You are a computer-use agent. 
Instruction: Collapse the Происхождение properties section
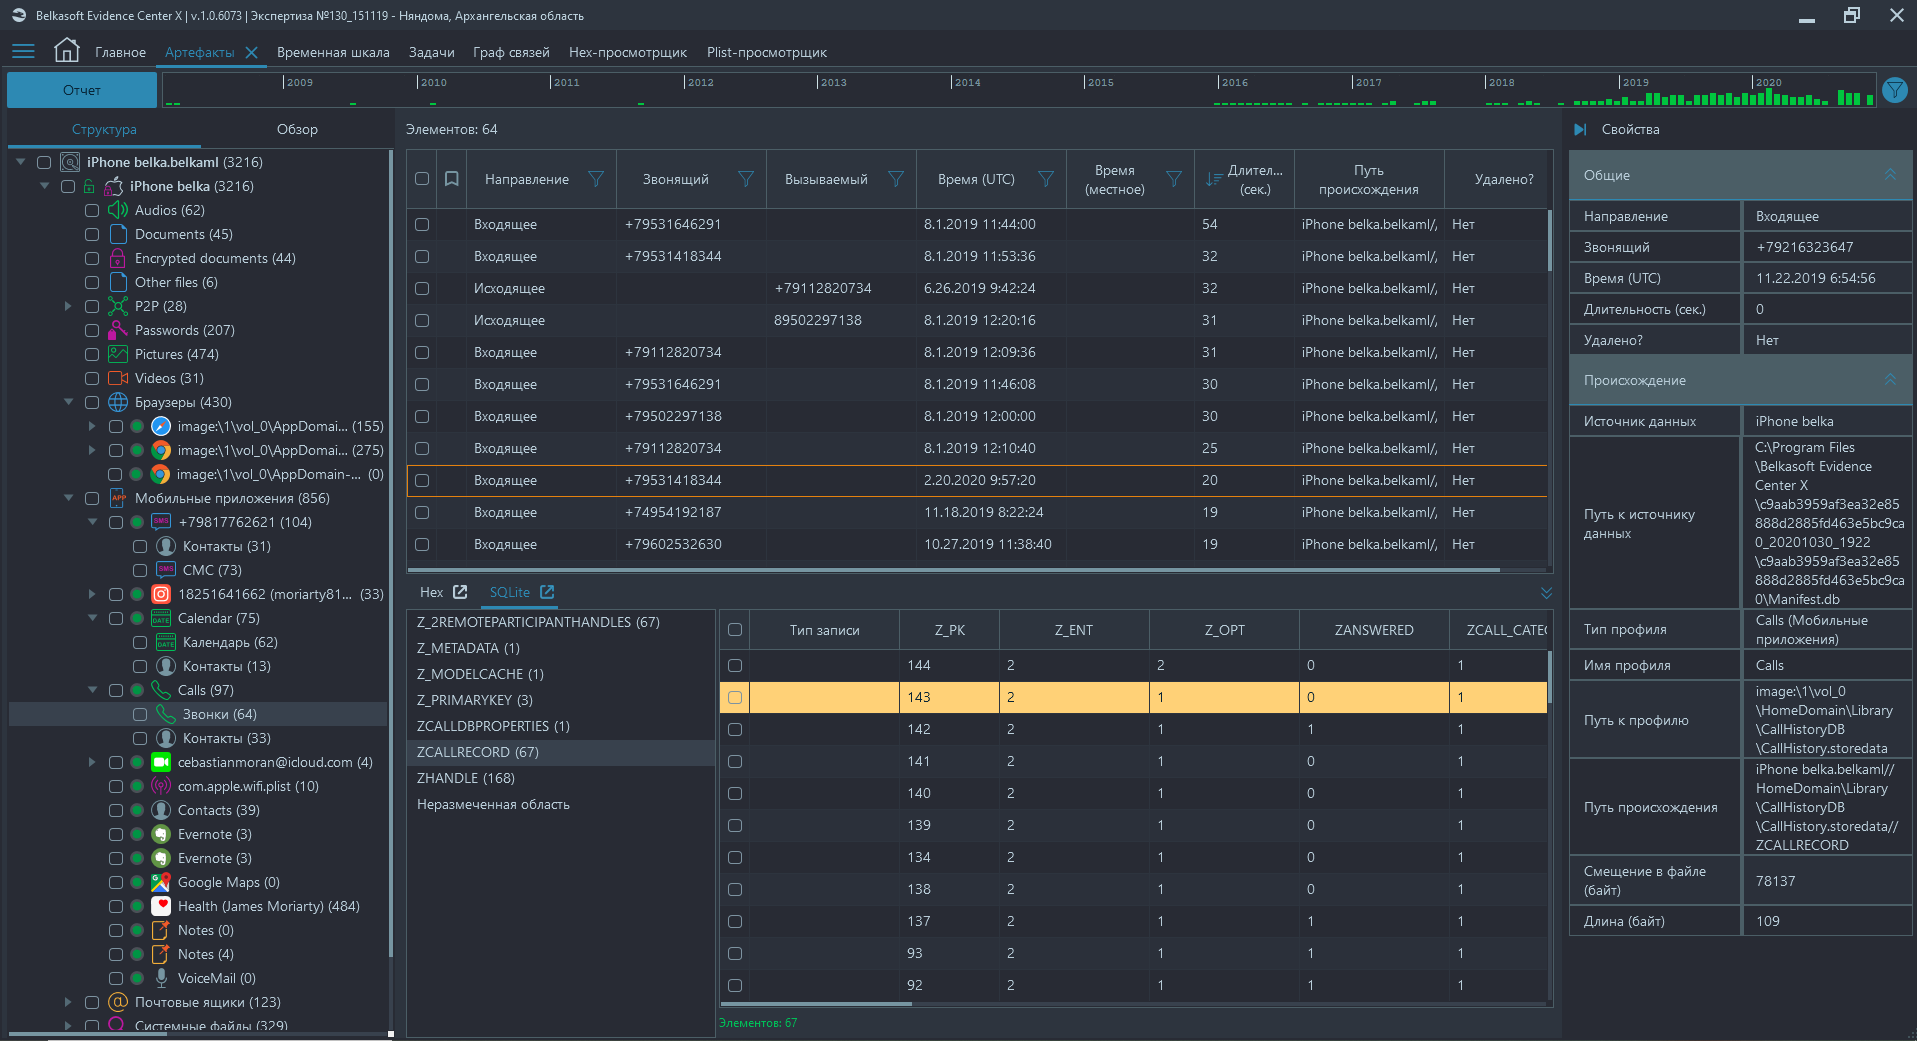pyautogui.click(x=1890, y=380)
